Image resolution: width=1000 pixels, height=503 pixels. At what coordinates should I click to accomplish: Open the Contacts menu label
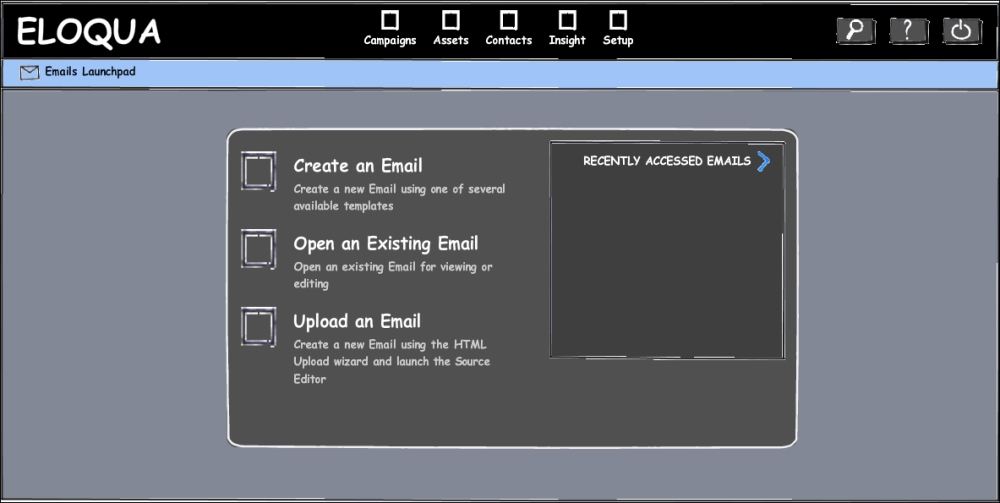(508, 40)
